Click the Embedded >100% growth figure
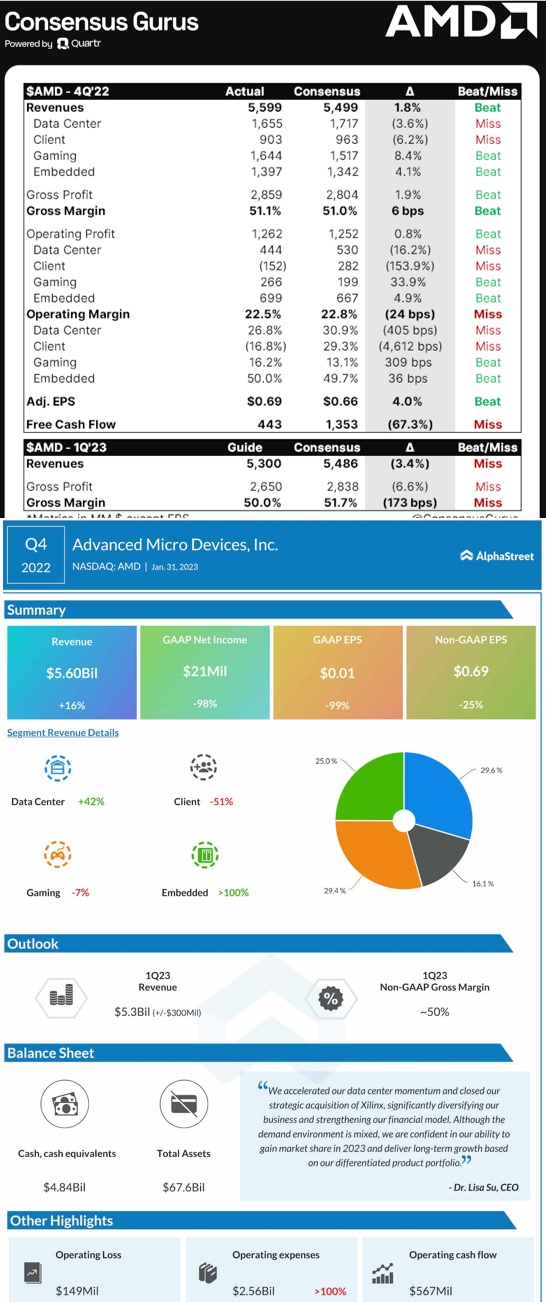Image resolution: width=546 pixels, height=1302 pixels. point(233,892)
